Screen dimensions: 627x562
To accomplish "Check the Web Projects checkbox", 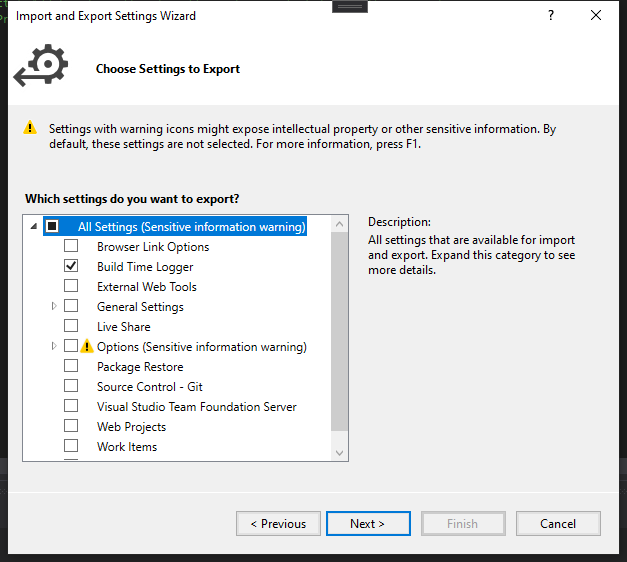I will coord(71,426).
